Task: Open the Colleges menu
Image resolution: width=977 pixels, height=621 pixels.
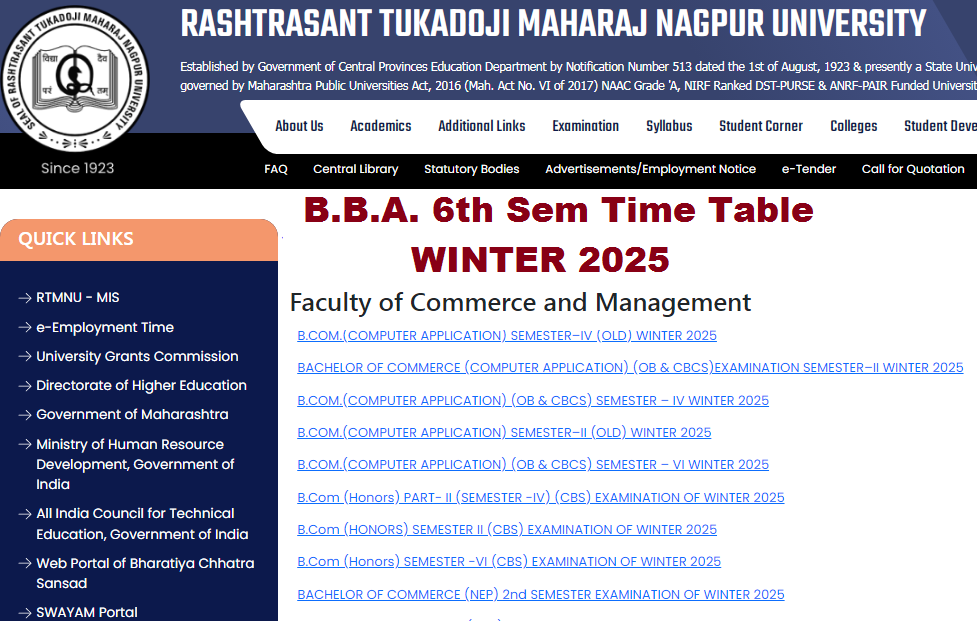Action: (853, 126)
